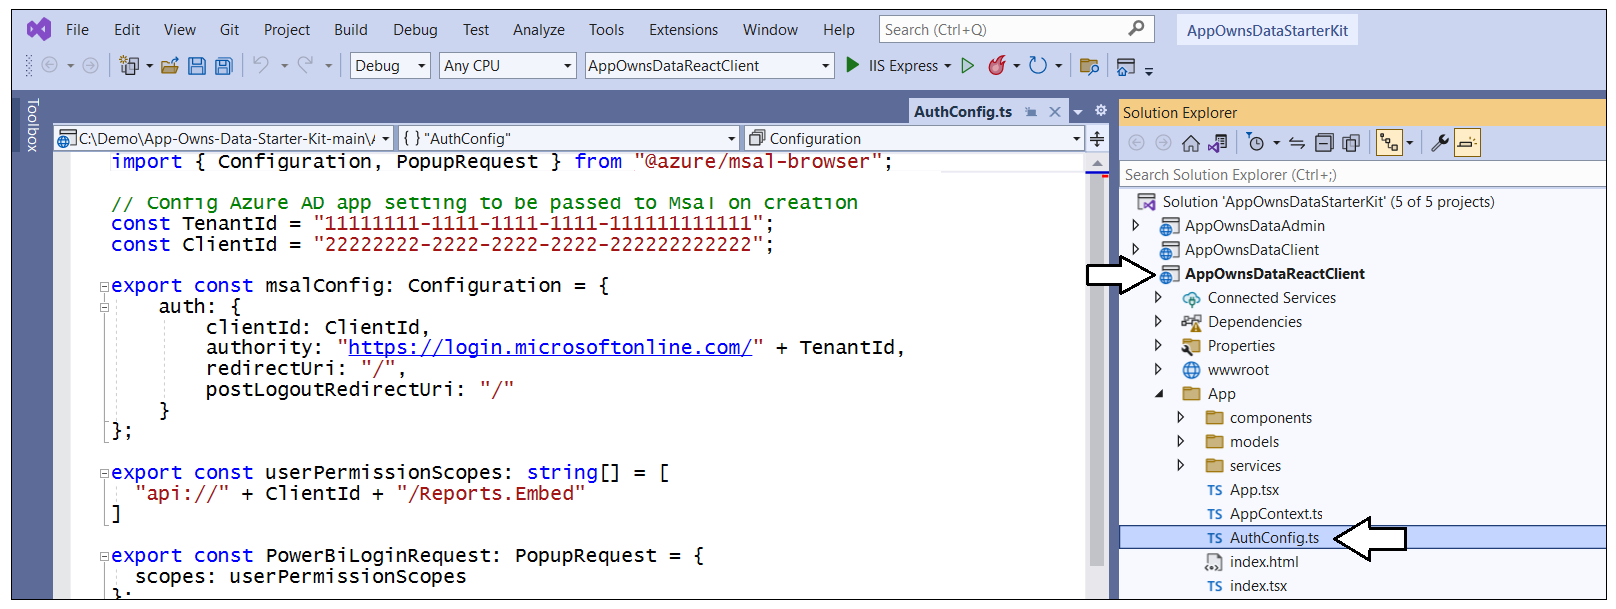Open the Debug configuration dropdown

pos(421,66)
